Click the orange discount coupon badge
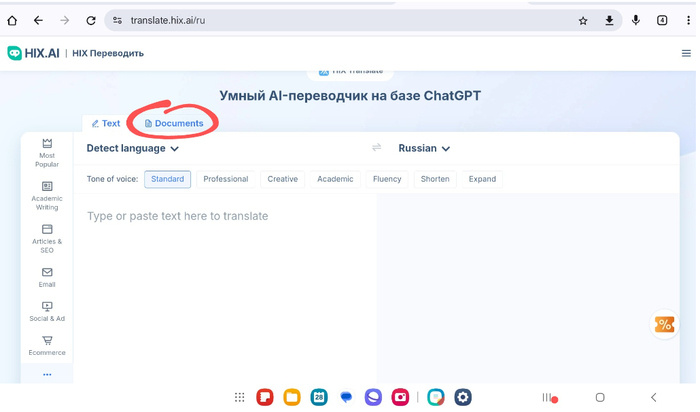Viewport: 700px width, 412px height. (664, 325)
